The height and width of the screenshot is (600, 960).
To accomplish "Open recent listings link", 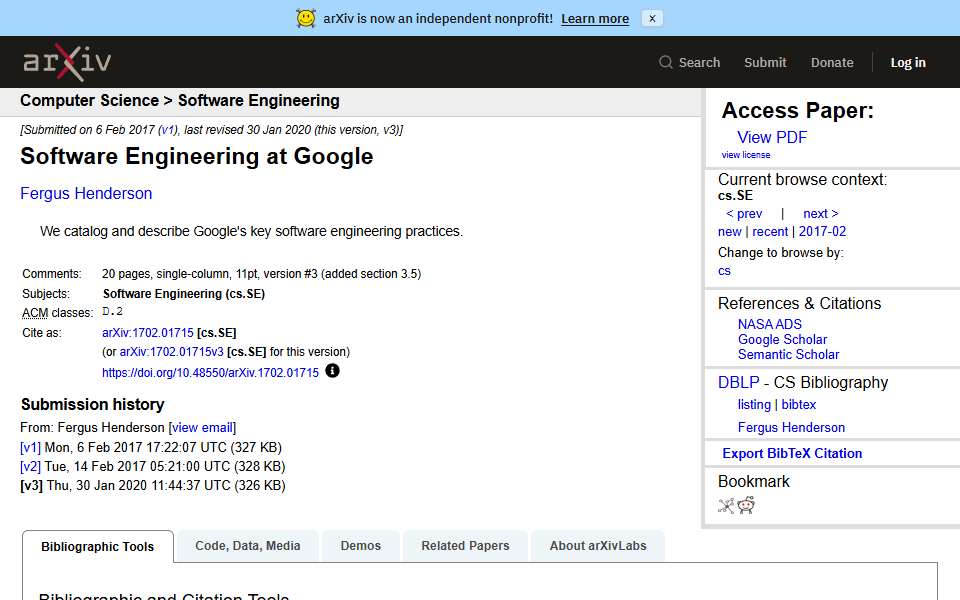I will pos(770,231).
